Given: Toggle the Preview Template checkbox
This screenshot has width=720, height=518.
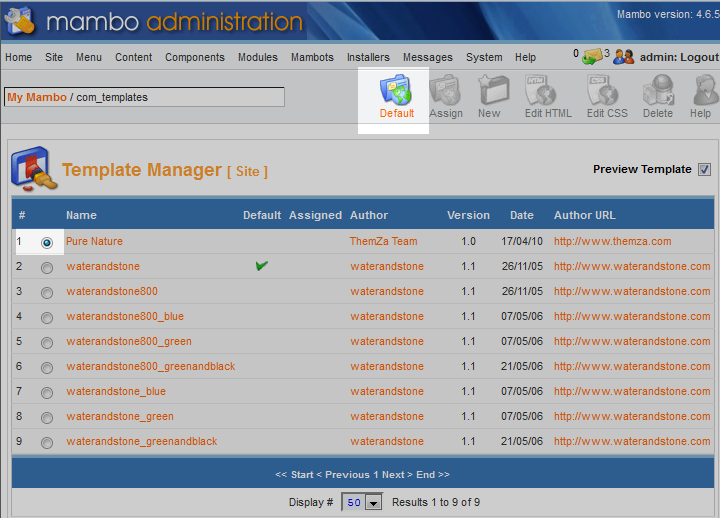Looking at the screenshot, I should click(704, 169).
